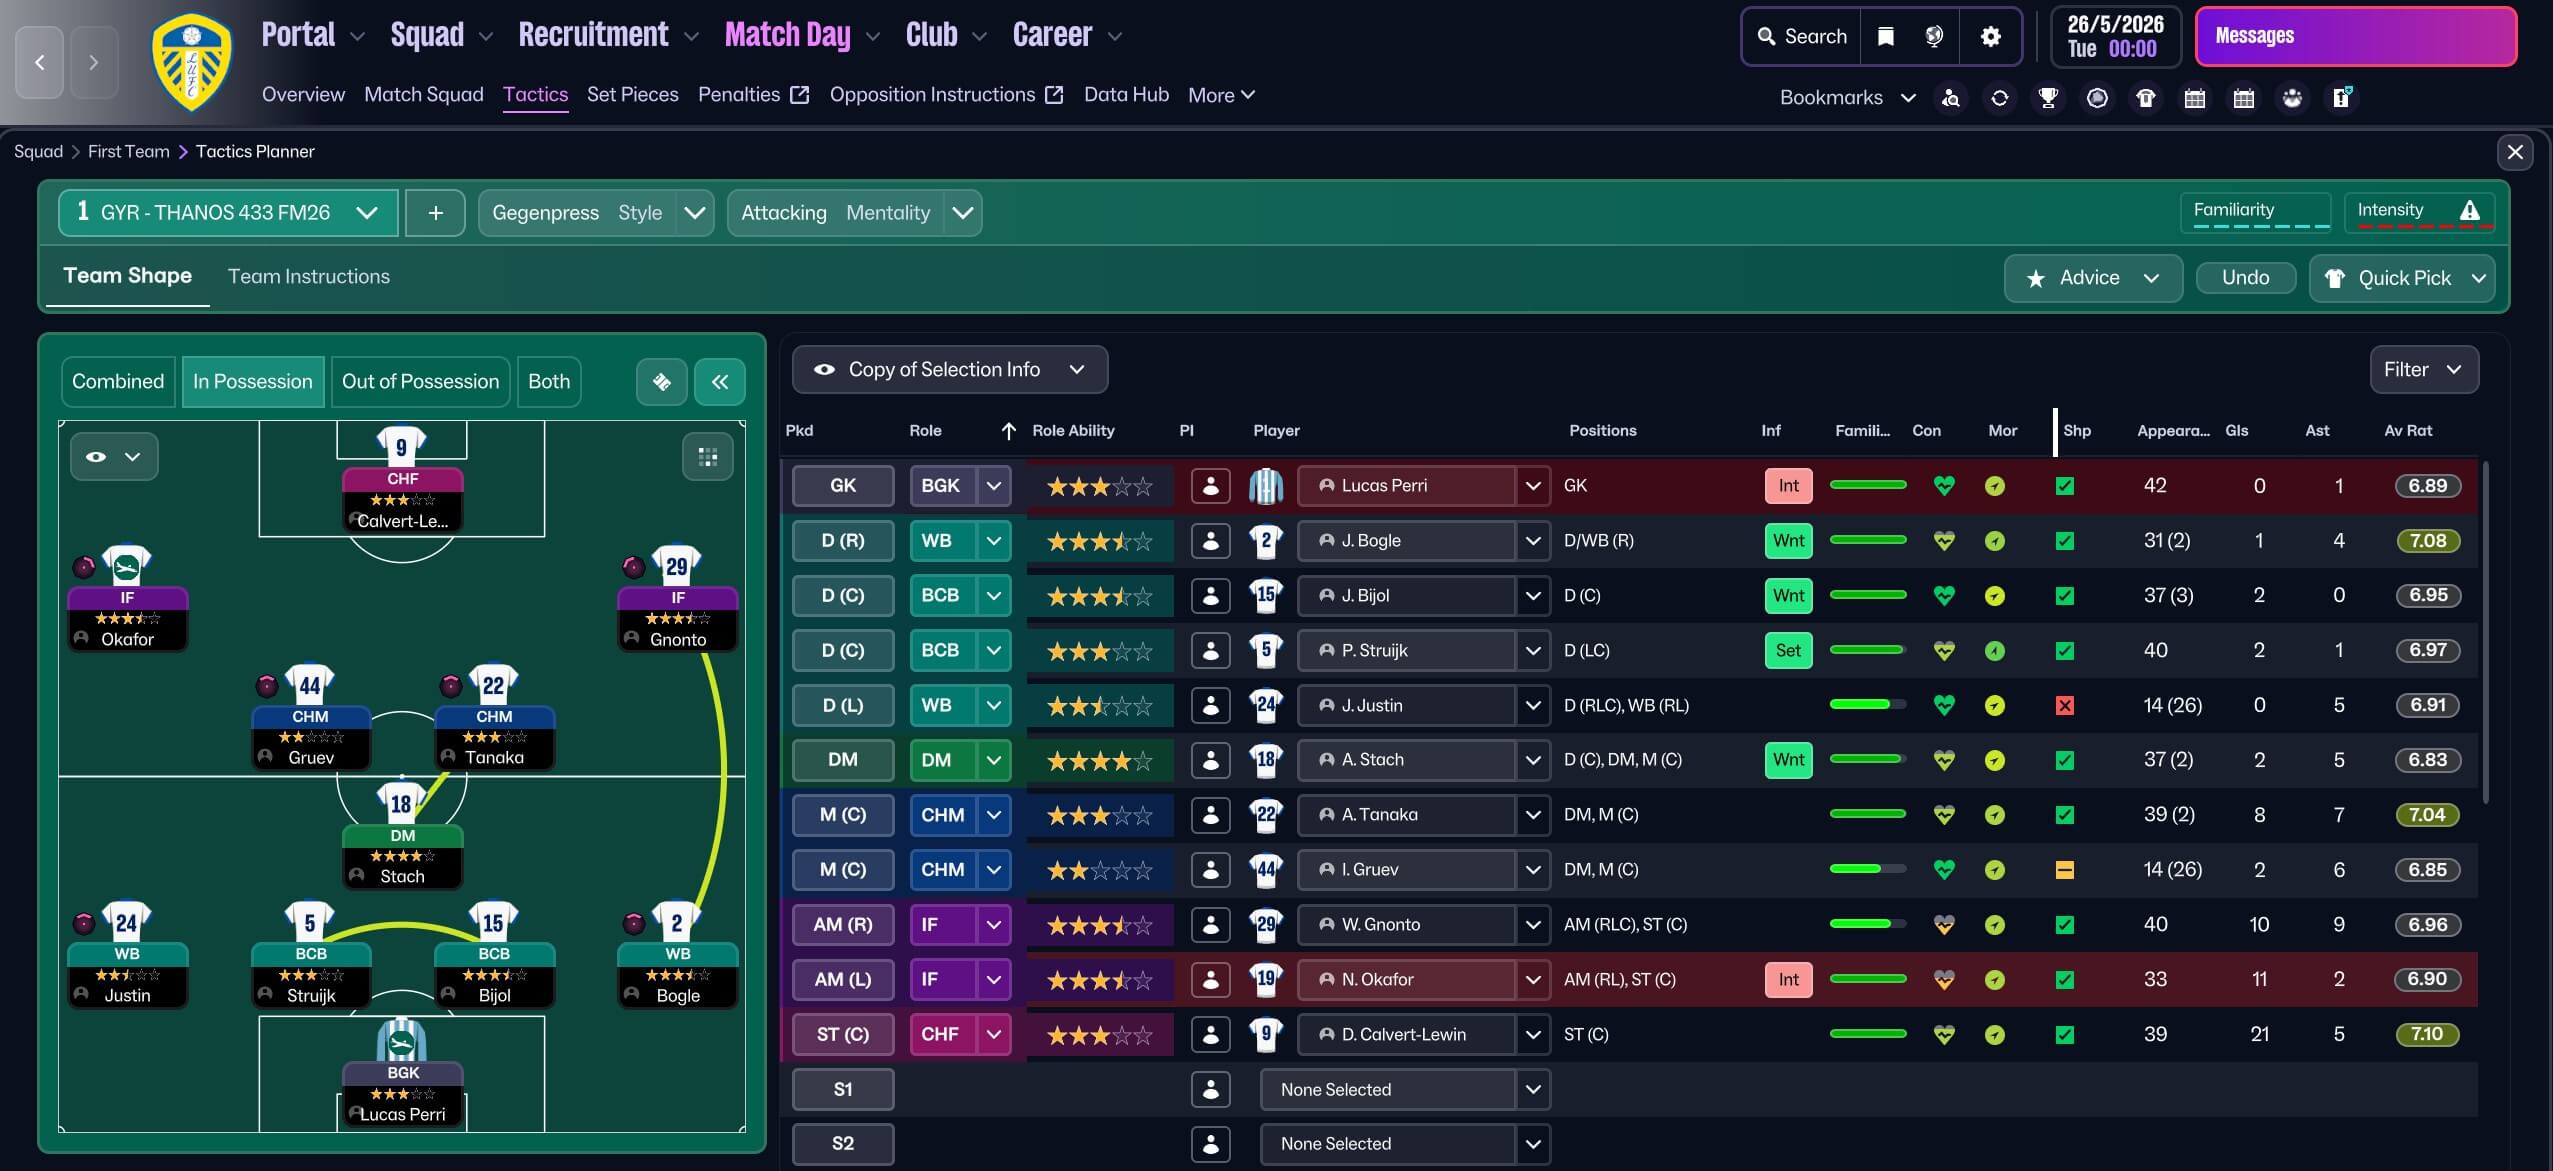Click the add tactic plus button
Screen dimensions: 2553x1171
point(435,213)
